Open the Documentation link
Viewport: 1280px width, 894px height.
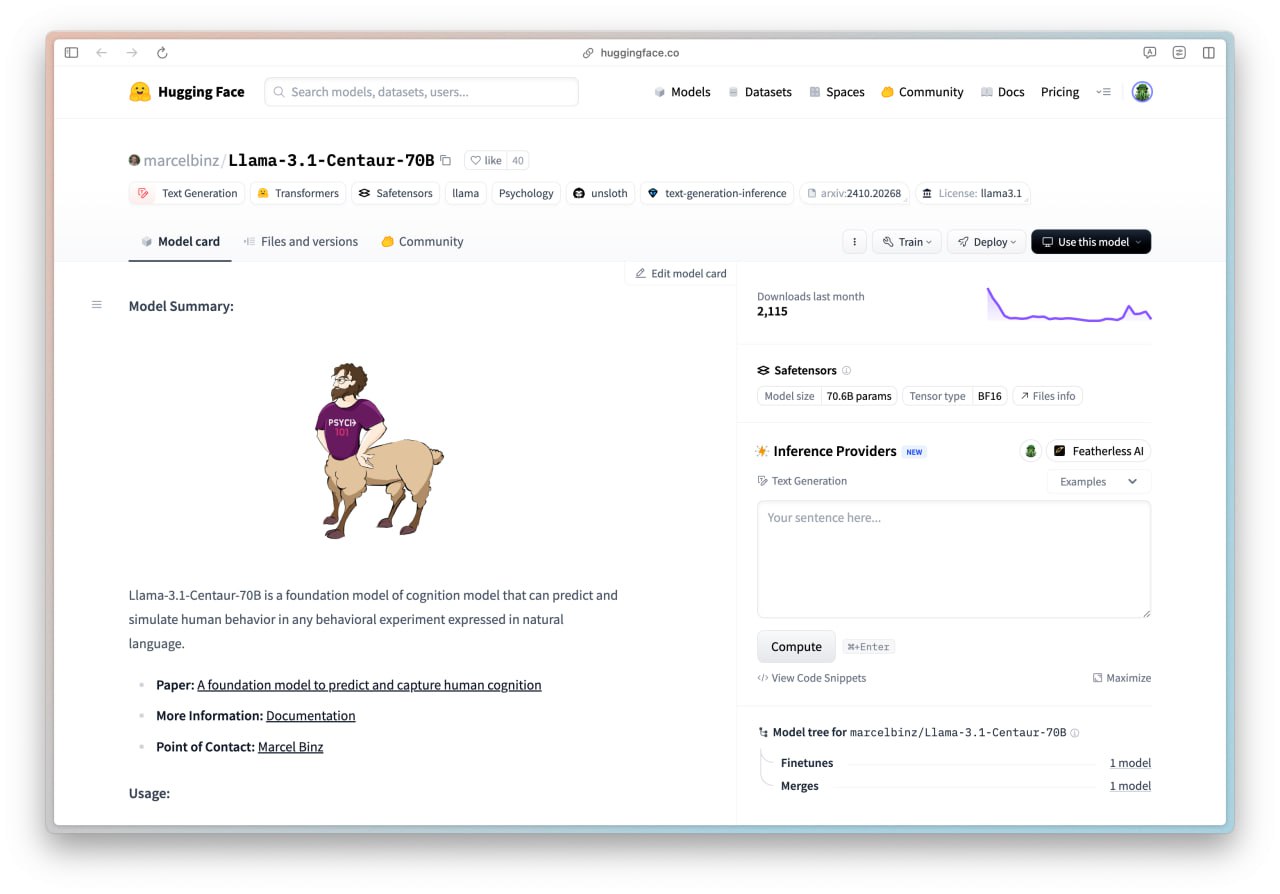[x=310, y=716]
